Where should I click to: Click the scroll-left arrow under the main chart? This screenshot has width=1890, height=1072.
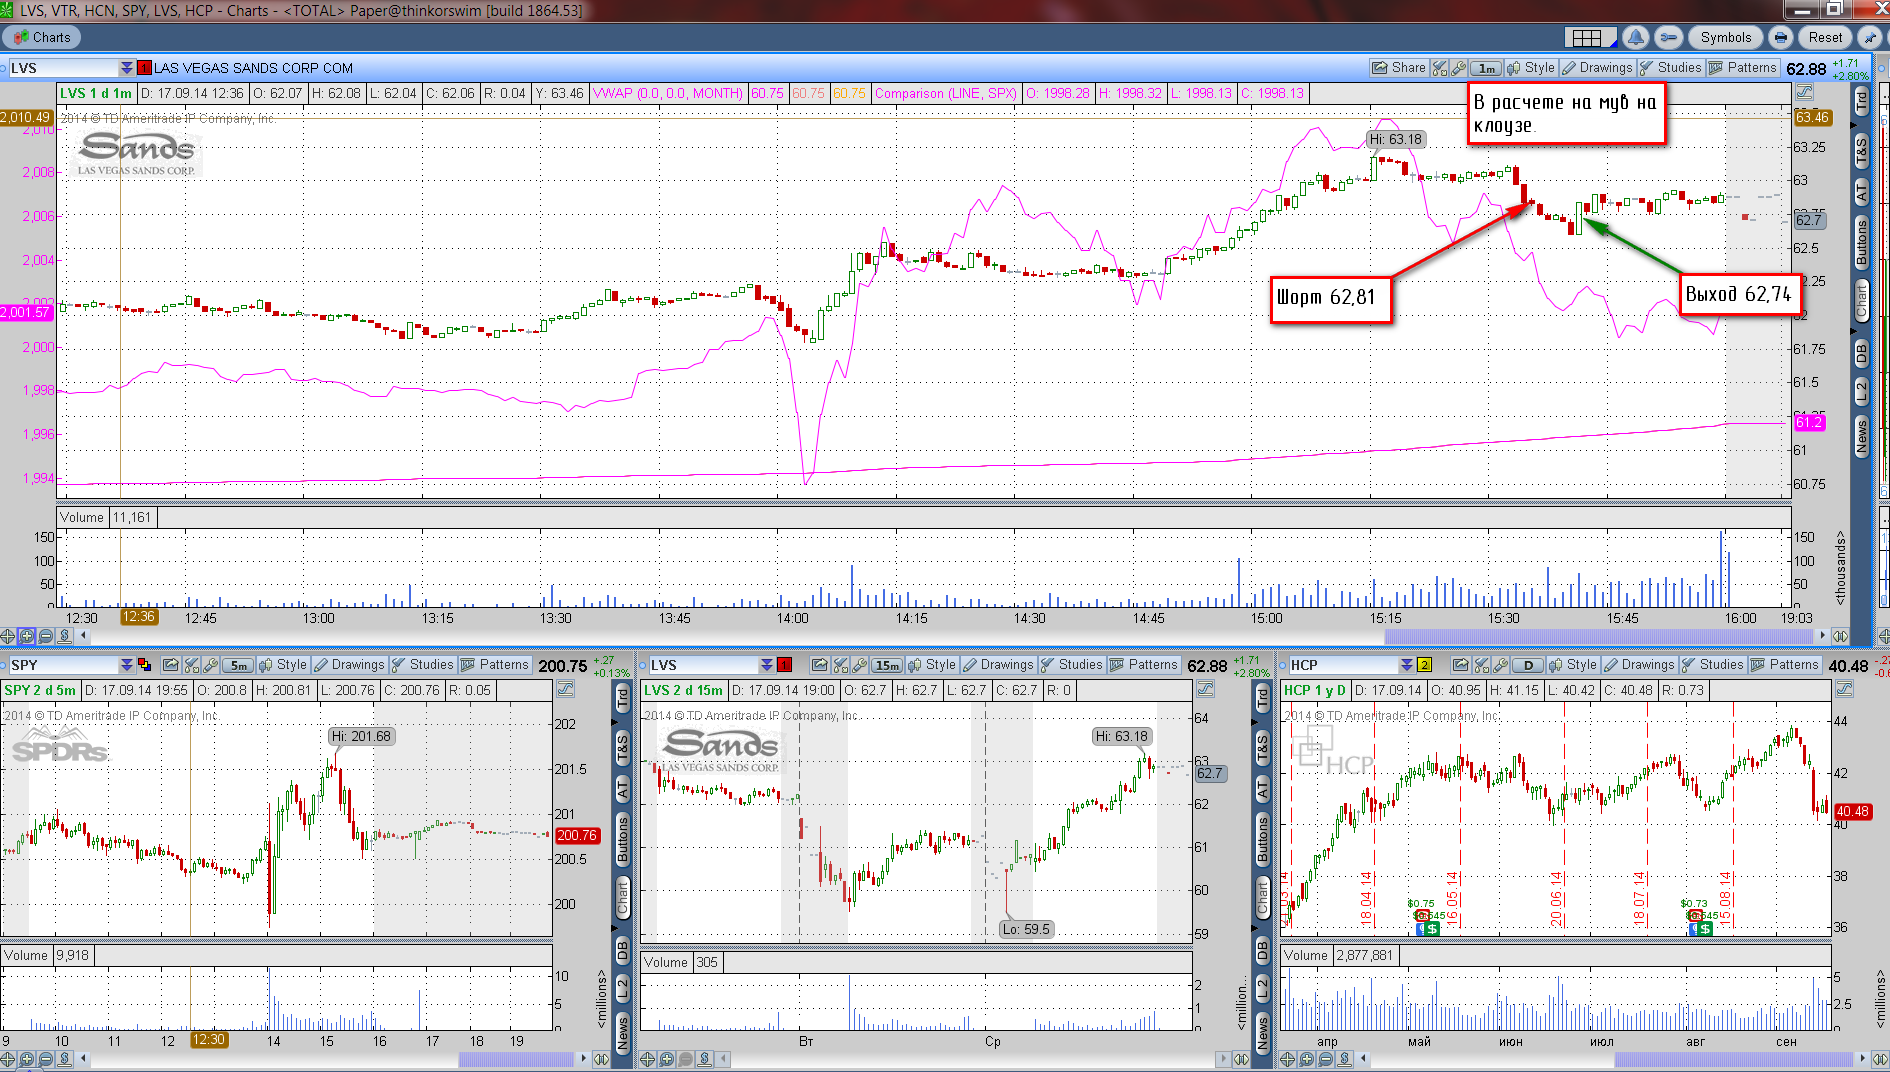(83, 636)
